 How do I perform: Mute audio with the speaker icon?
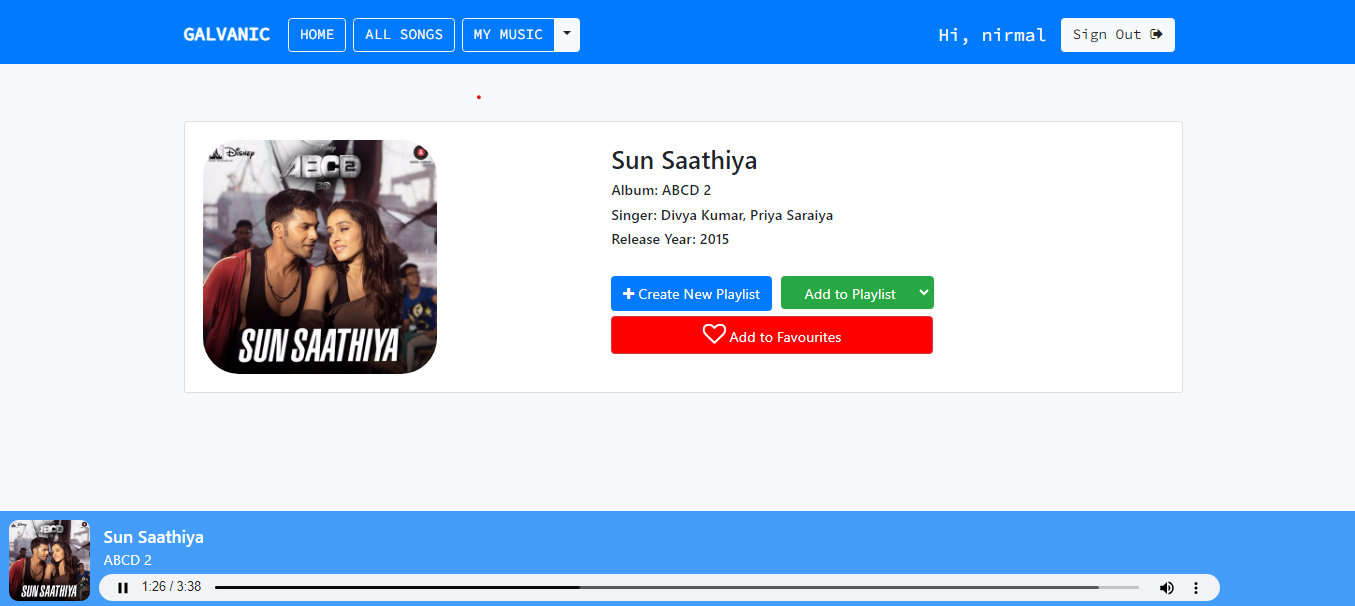click(1166, 588)
